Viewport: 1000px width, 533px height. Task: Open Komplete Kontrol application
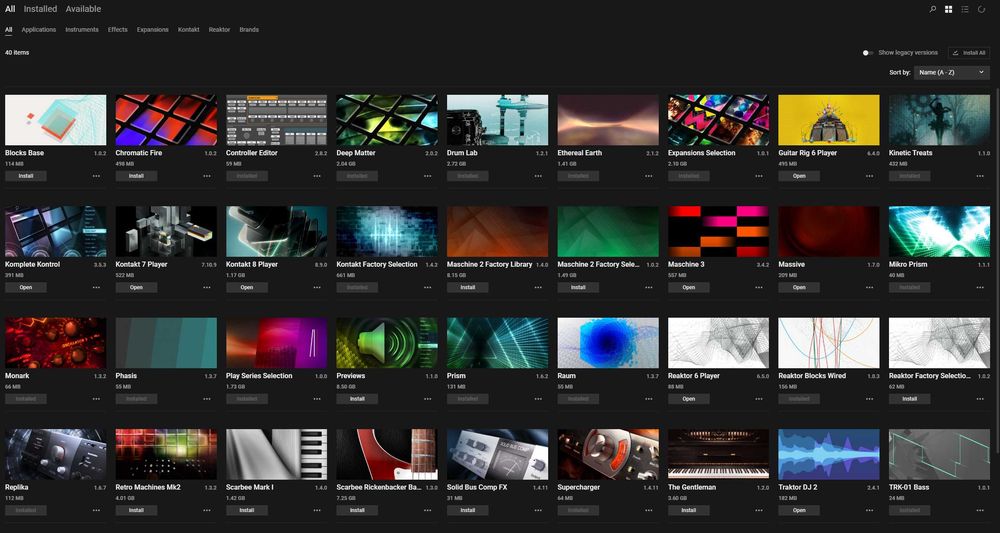pyautogui.click(x=26, y=288)
